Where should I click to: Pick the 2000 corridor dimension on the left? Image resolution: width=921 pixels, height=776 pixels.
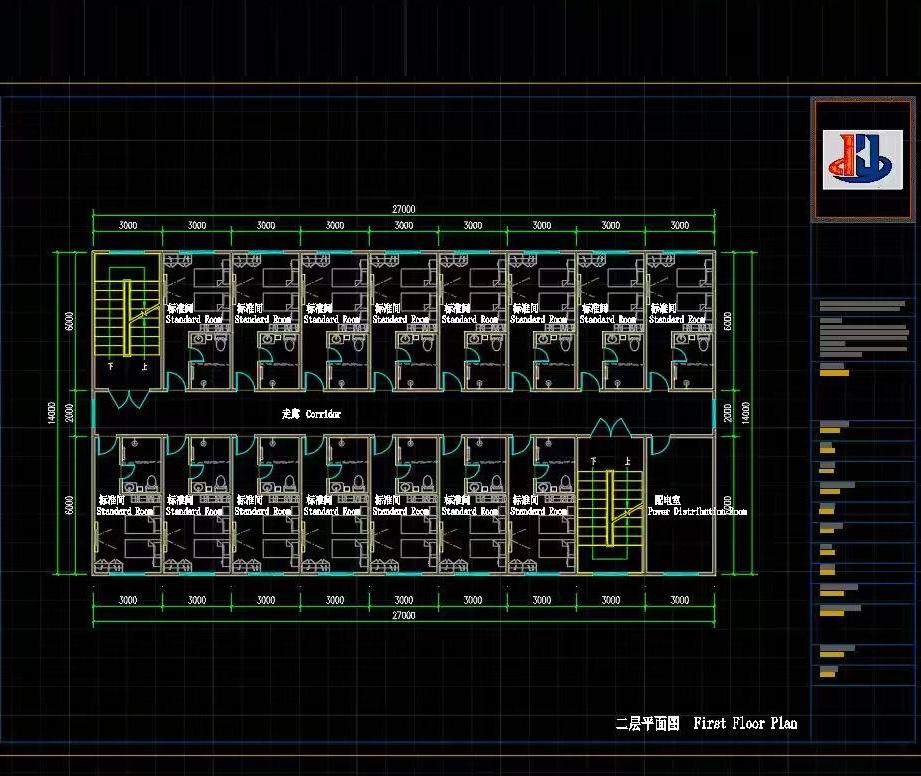click(x=69, y=412)
